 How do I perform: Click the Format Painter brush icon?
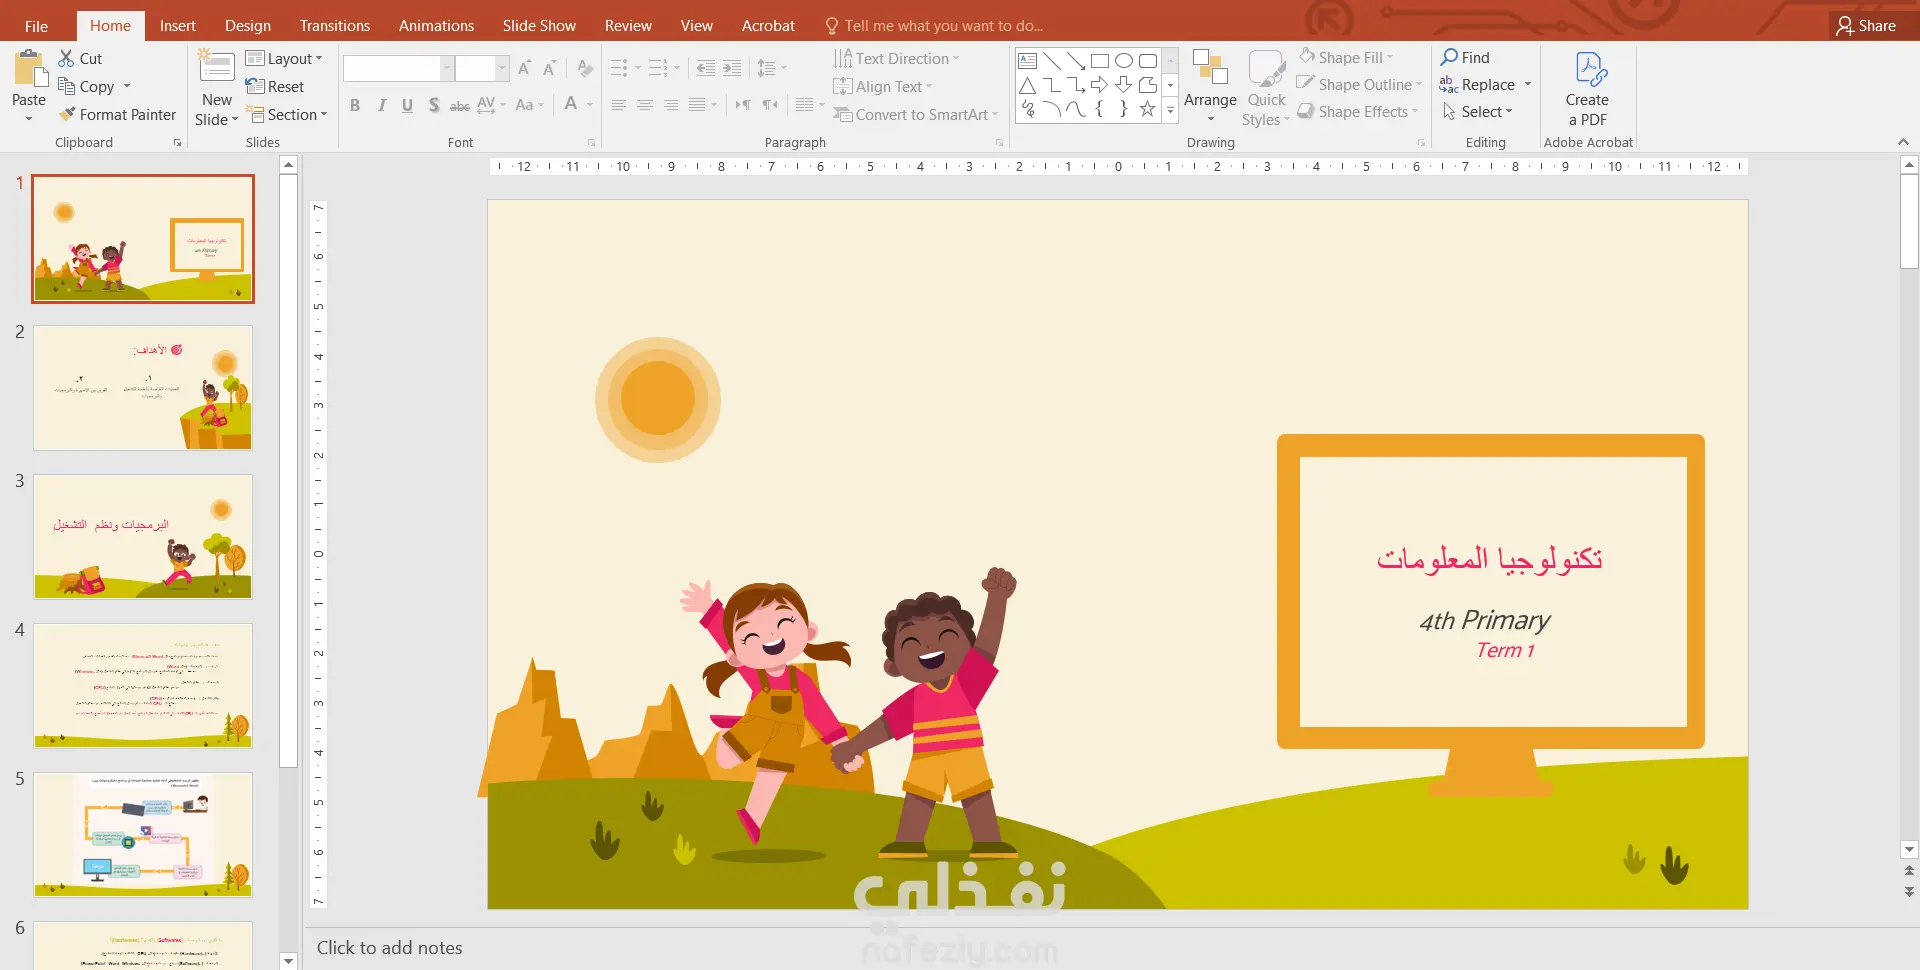pyautogui.click(x=67, y=115)
